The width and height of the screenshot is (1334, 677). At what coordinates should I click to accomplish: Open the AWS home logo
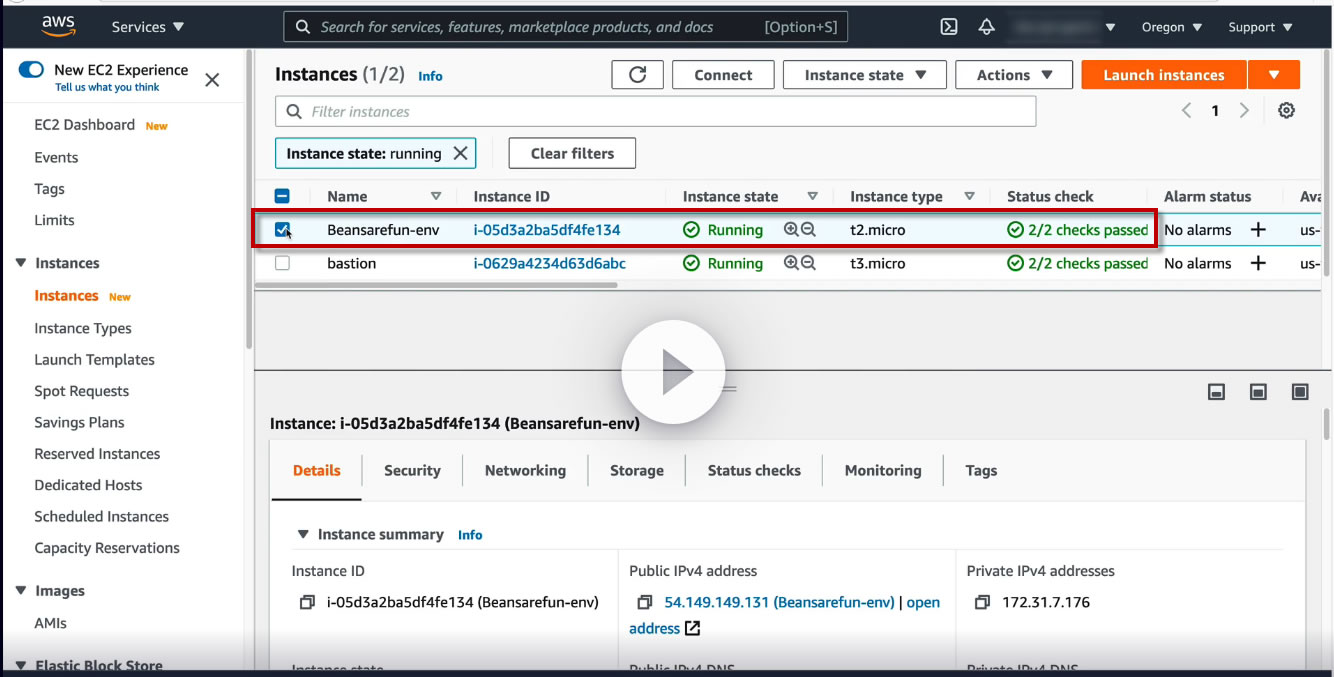tap(57, 26)
